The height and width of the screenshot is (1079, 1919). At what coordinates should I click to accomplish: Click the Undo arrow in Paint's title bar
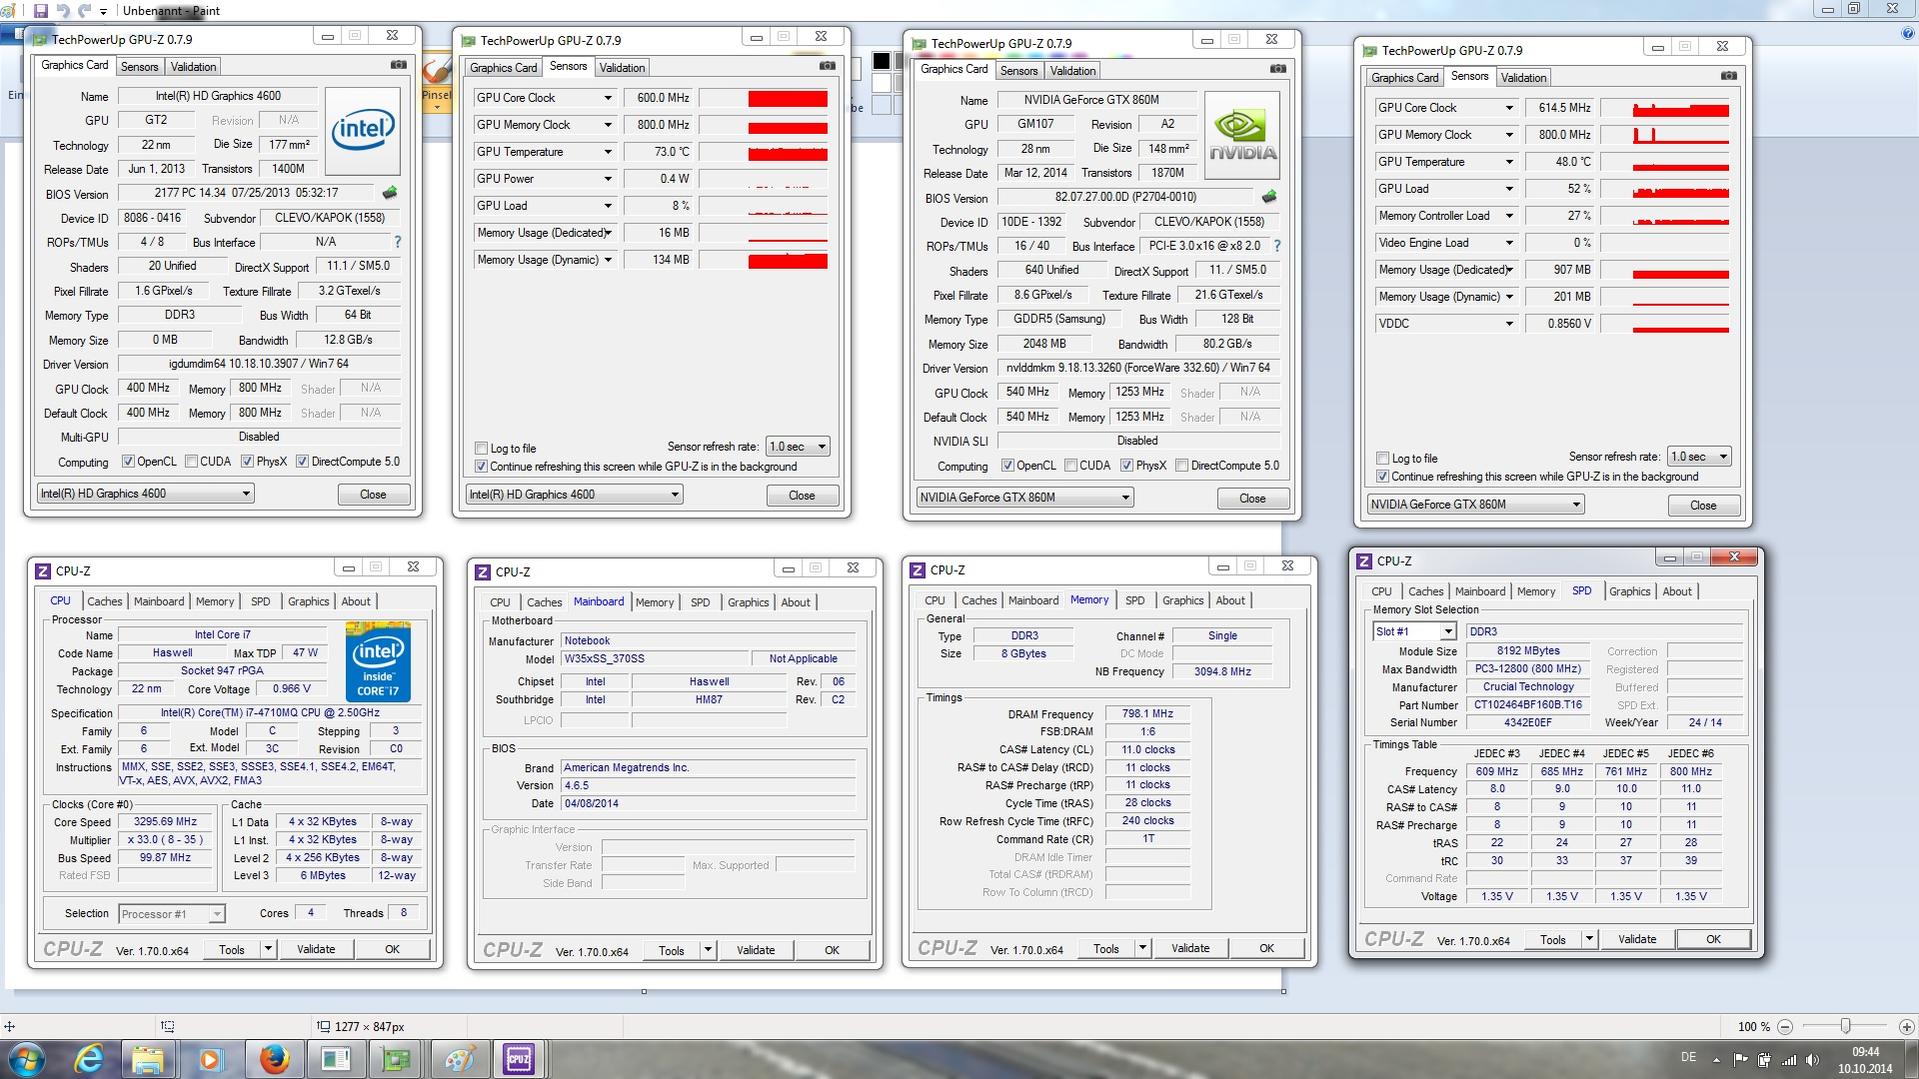tap(63, 10)
